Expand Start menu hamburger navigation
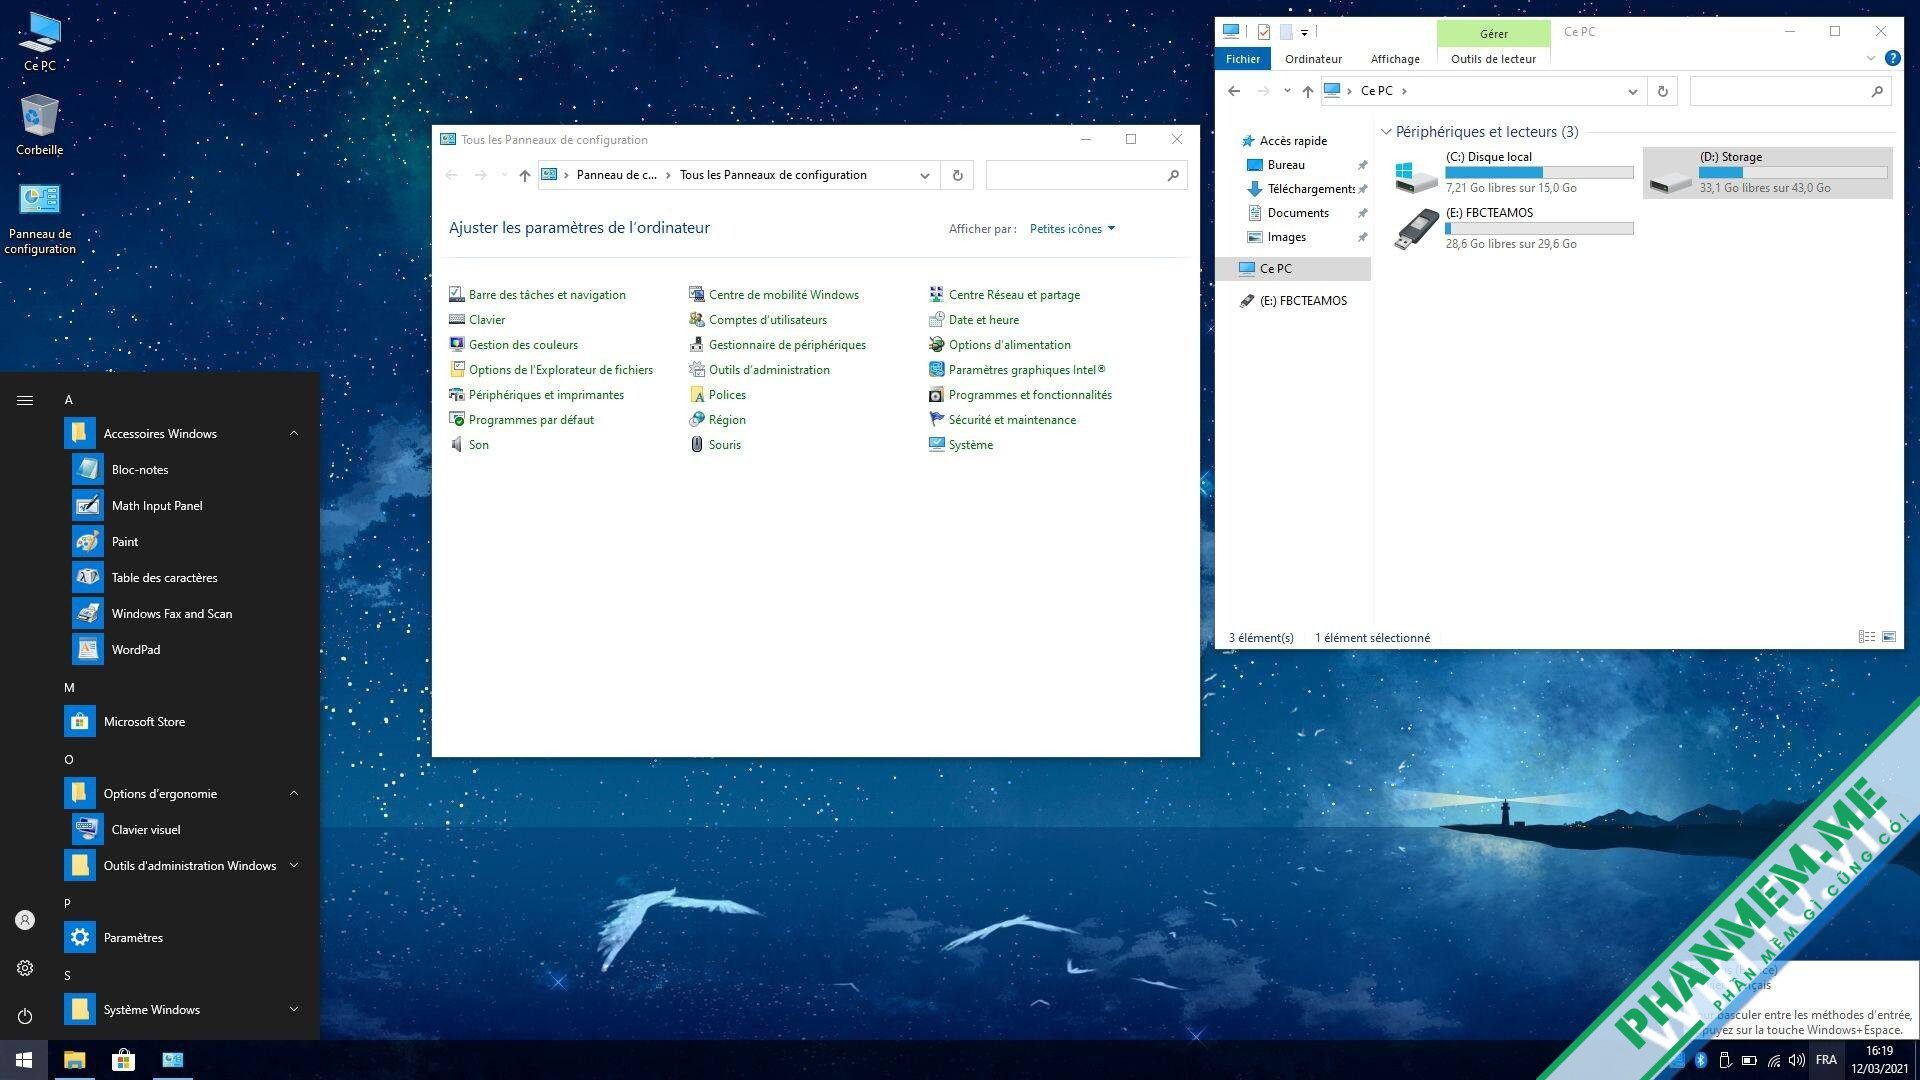Image resolution: width=1920 pixels, height=1080 pixels. 25,400
